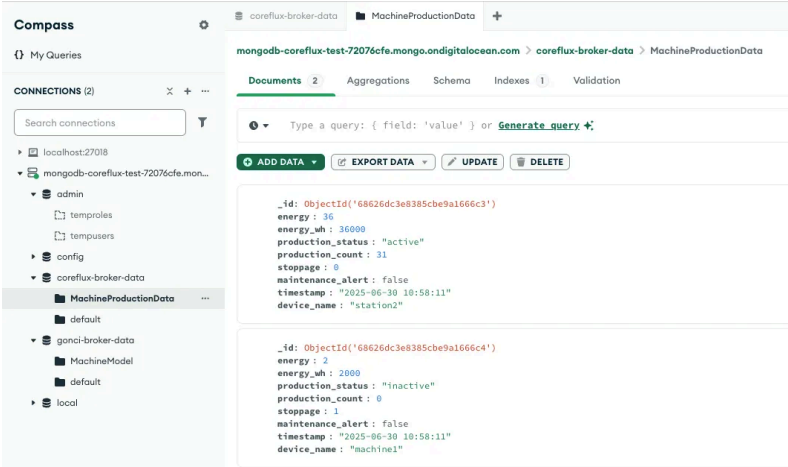
Task: Open a new tab with plus
Action: 497,16
